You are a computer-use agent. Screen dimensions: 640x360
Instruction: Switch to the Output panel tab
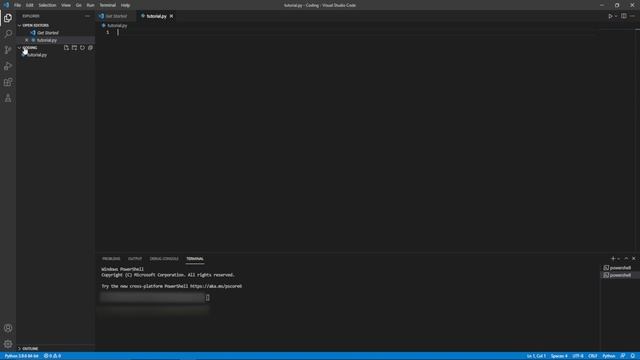(x=135, y=259)
